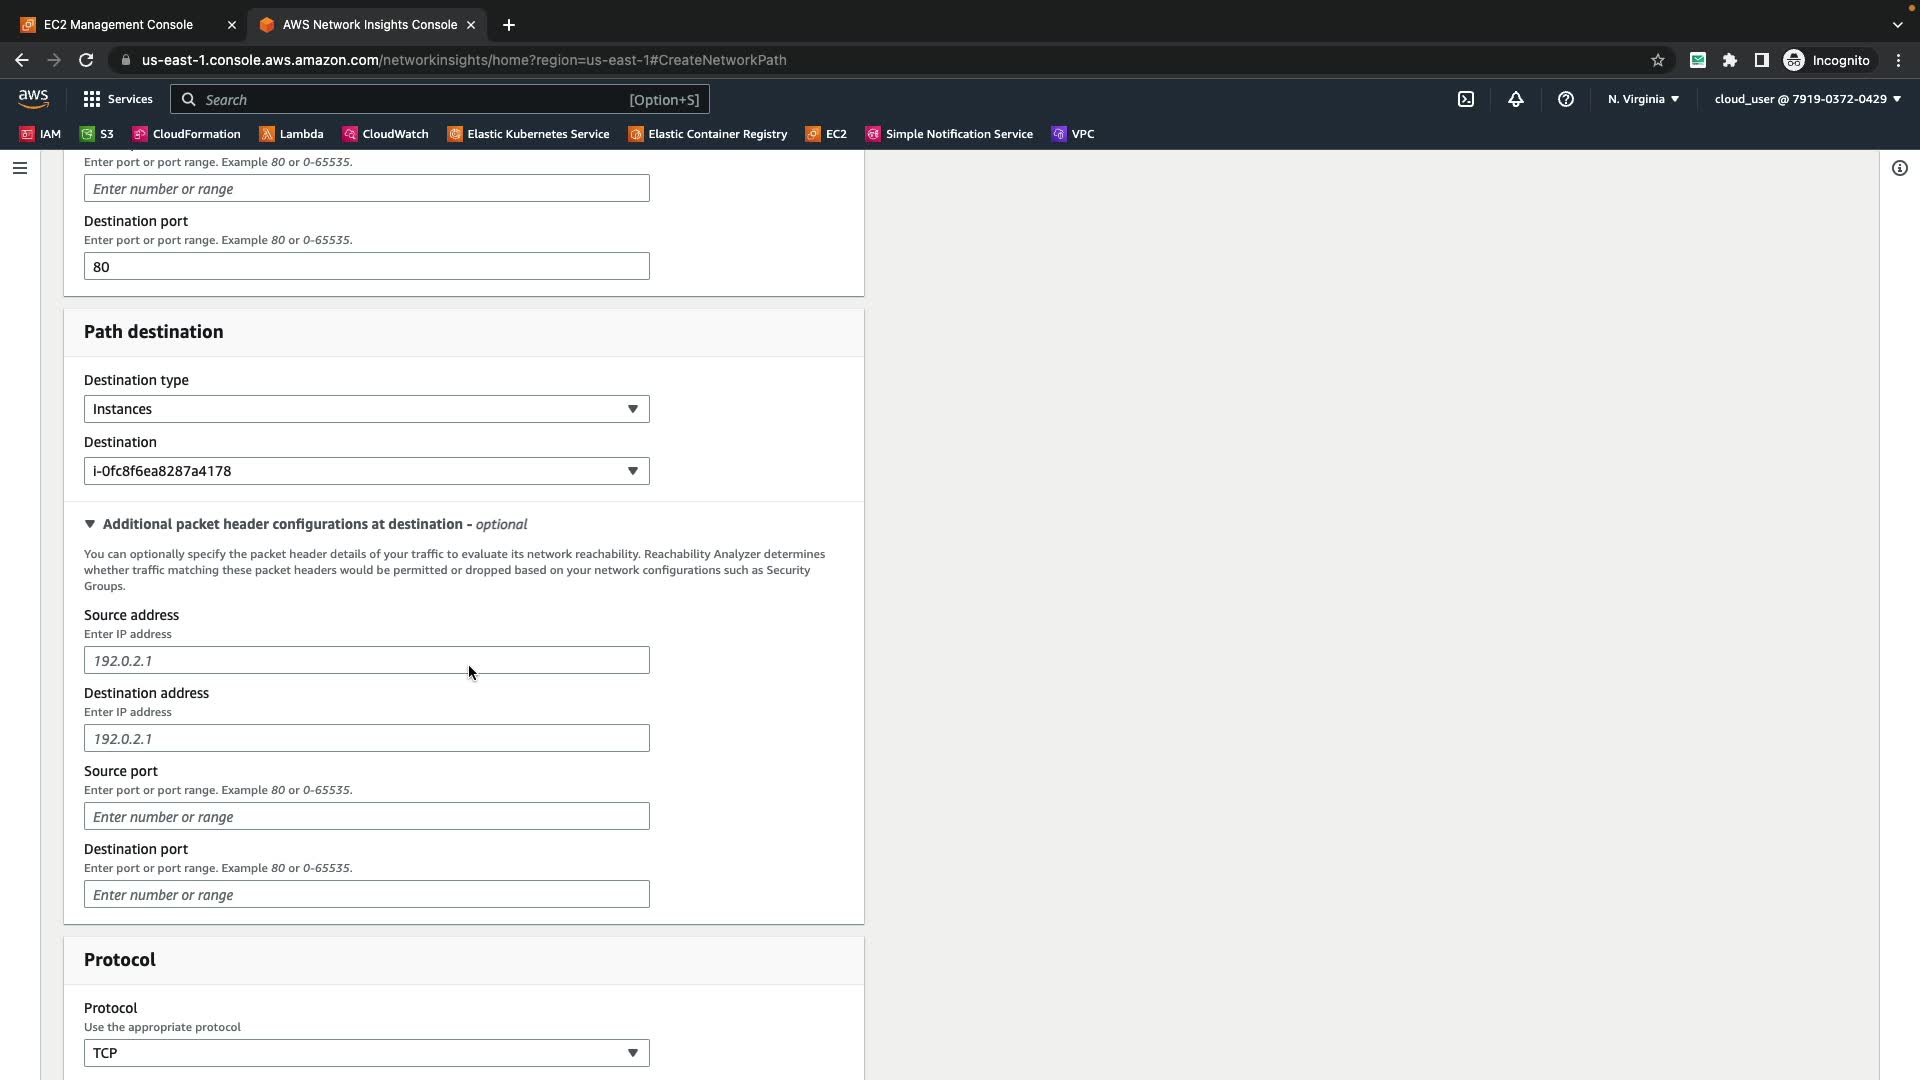
Task: Reload the page
Action: [x=86, y=60]
